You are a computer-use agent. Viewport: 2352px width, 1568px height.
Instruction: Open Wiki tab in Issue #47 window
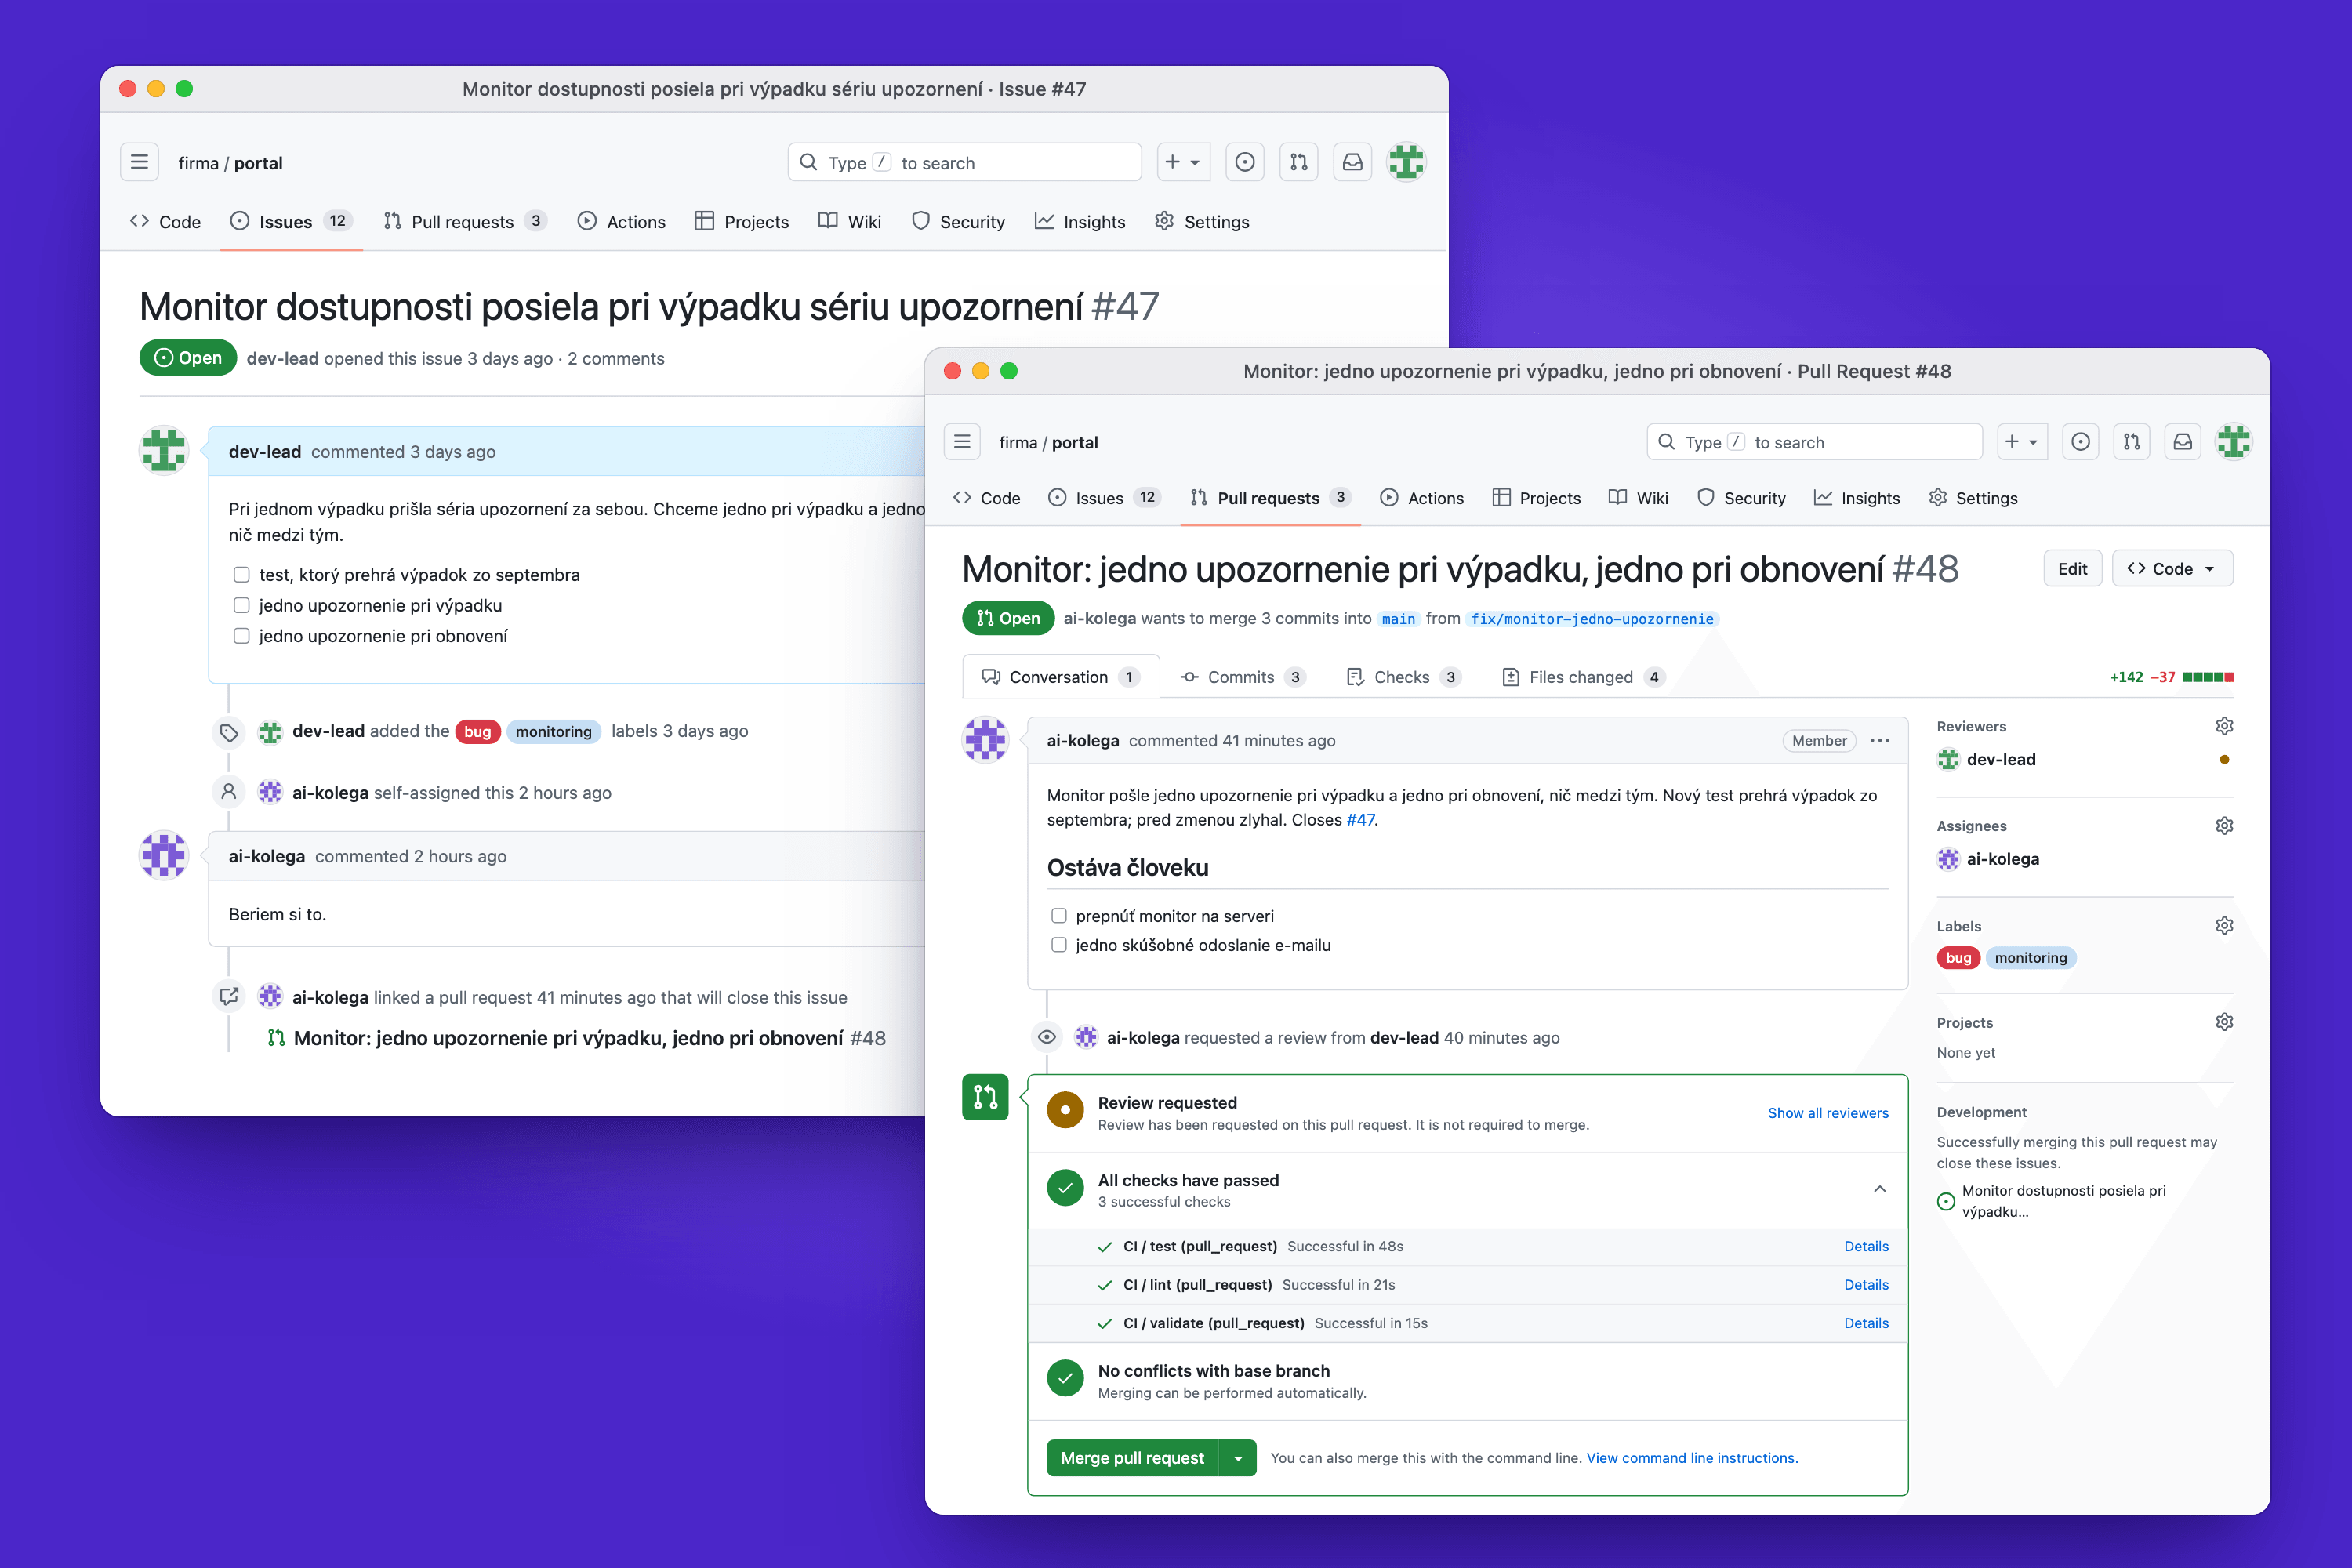click(850, 222)
